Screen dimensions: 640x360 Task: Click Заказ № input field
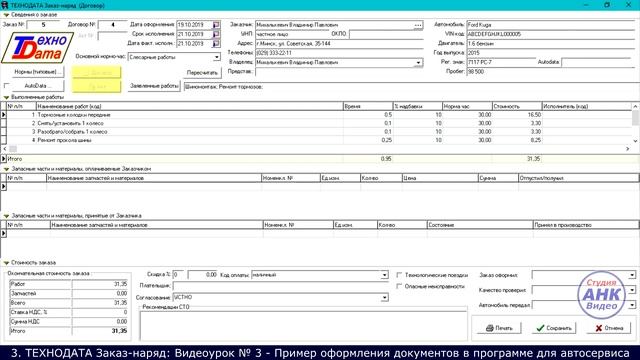point(43,25)
